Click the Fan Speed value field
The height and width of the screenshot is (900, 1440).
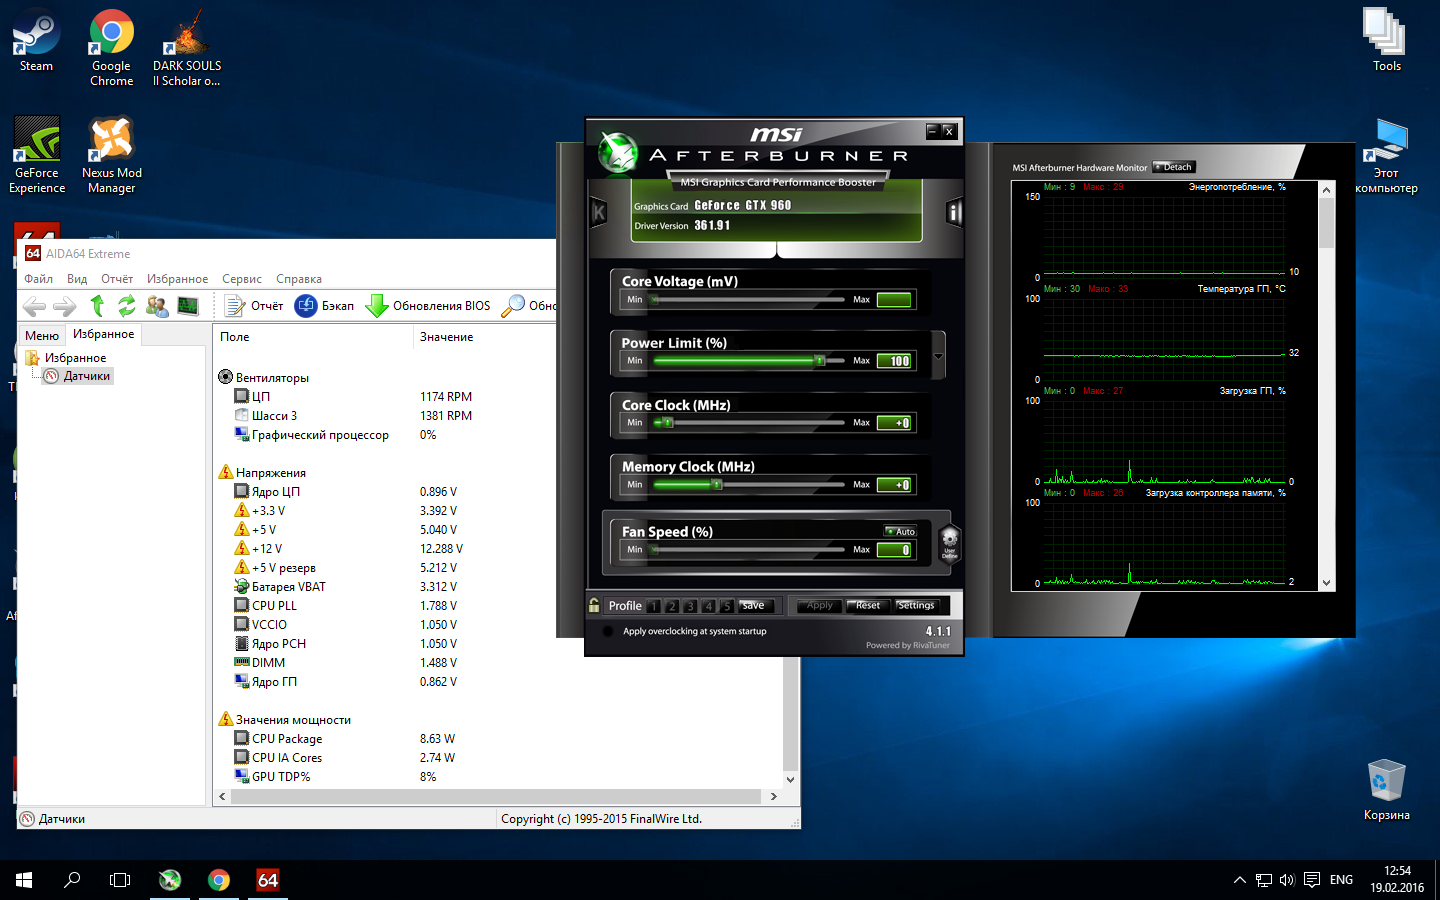894,550
